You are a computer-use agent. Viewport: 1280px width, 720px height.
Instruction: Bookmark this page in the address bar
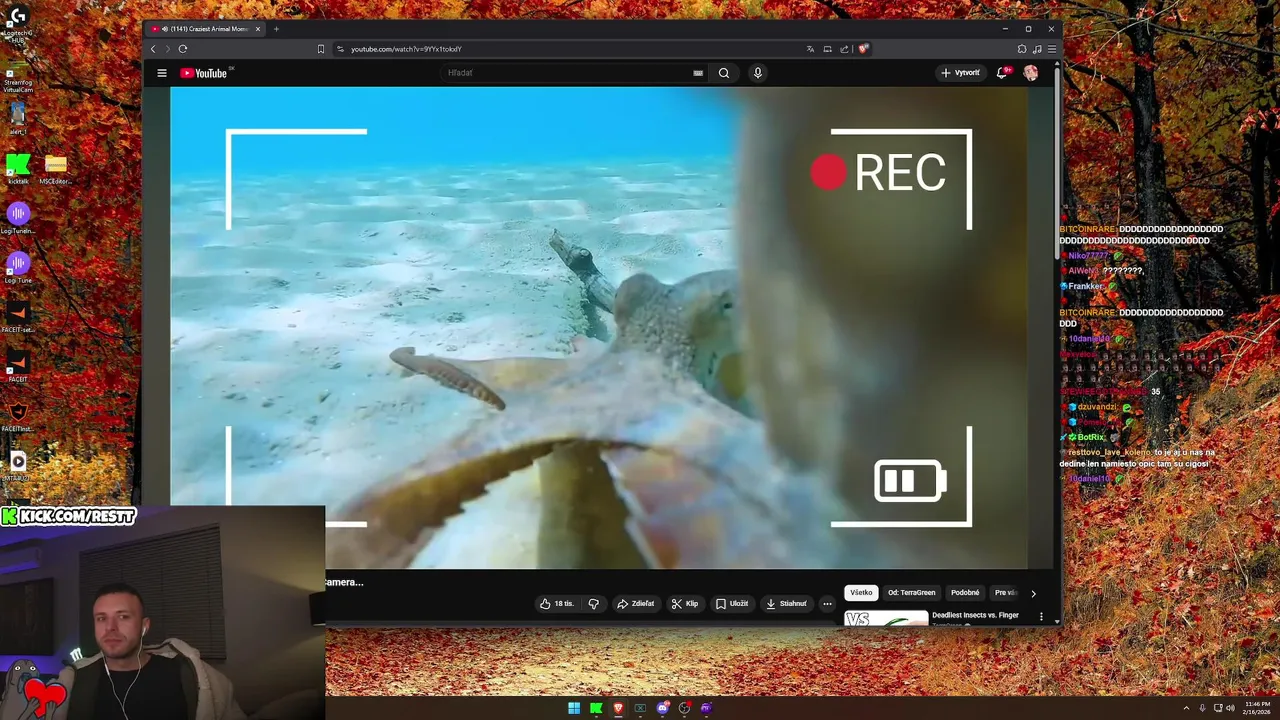pyautogui.click(x=321, y=49)
